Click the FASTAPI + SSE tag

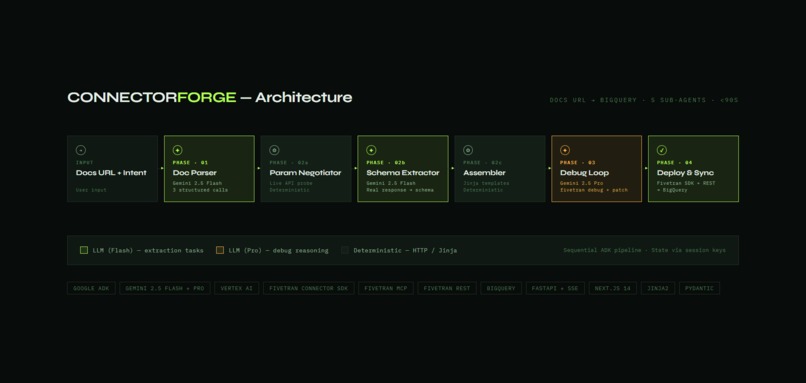tap(555, 288)
